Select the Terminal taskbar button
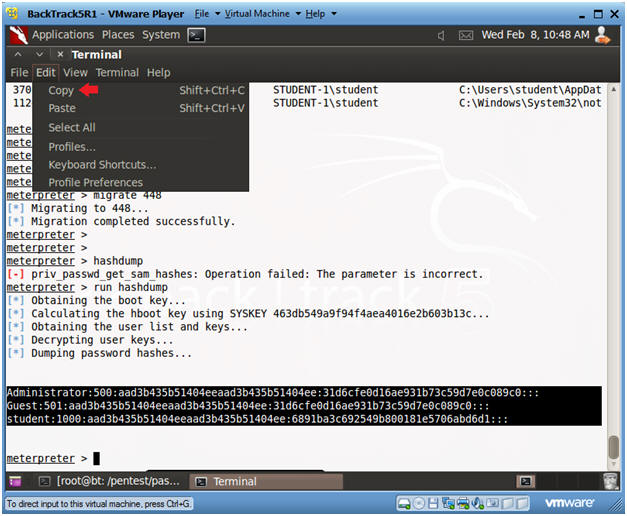 tap(266, 481)
